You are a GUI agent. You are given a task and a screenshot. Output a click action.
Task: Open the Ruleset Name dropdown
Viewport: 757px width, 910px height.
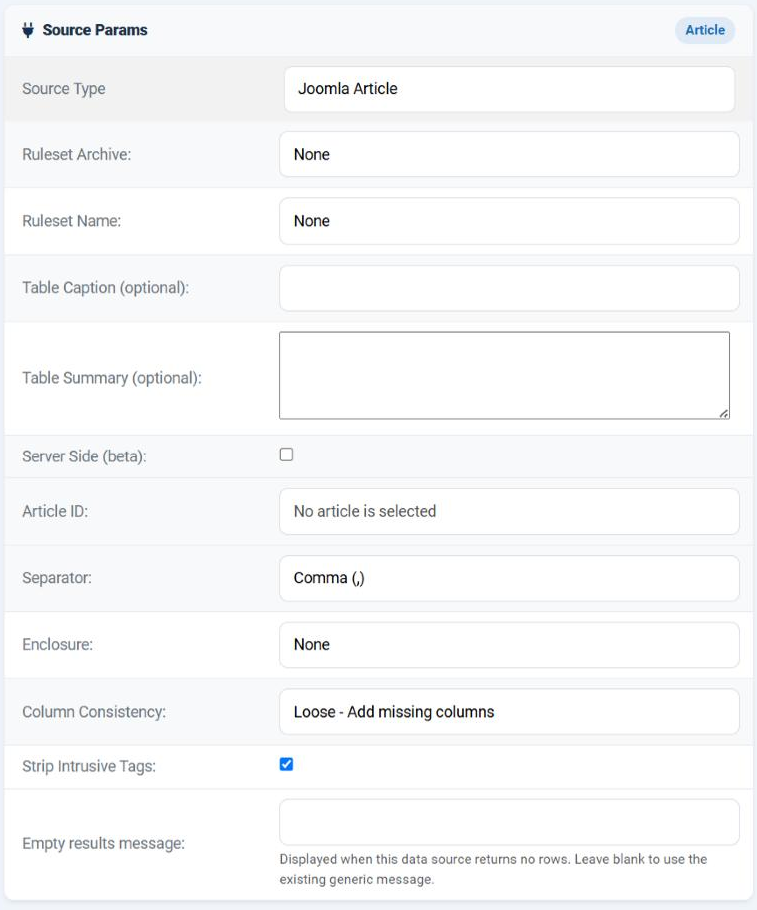pos(509,221)
